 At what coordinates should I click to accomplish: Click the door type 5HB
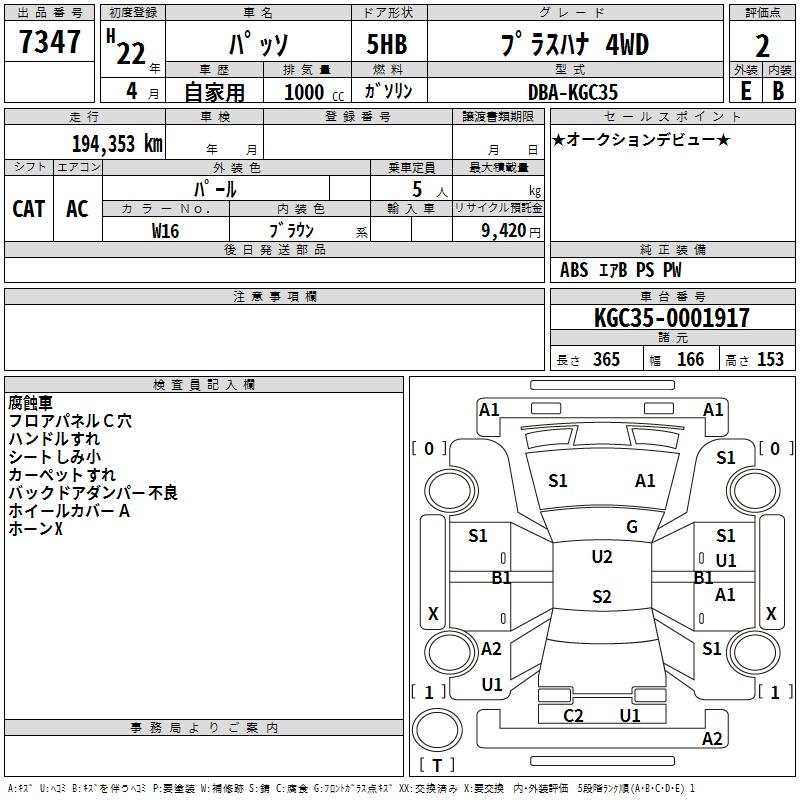(x=387, y=44)
